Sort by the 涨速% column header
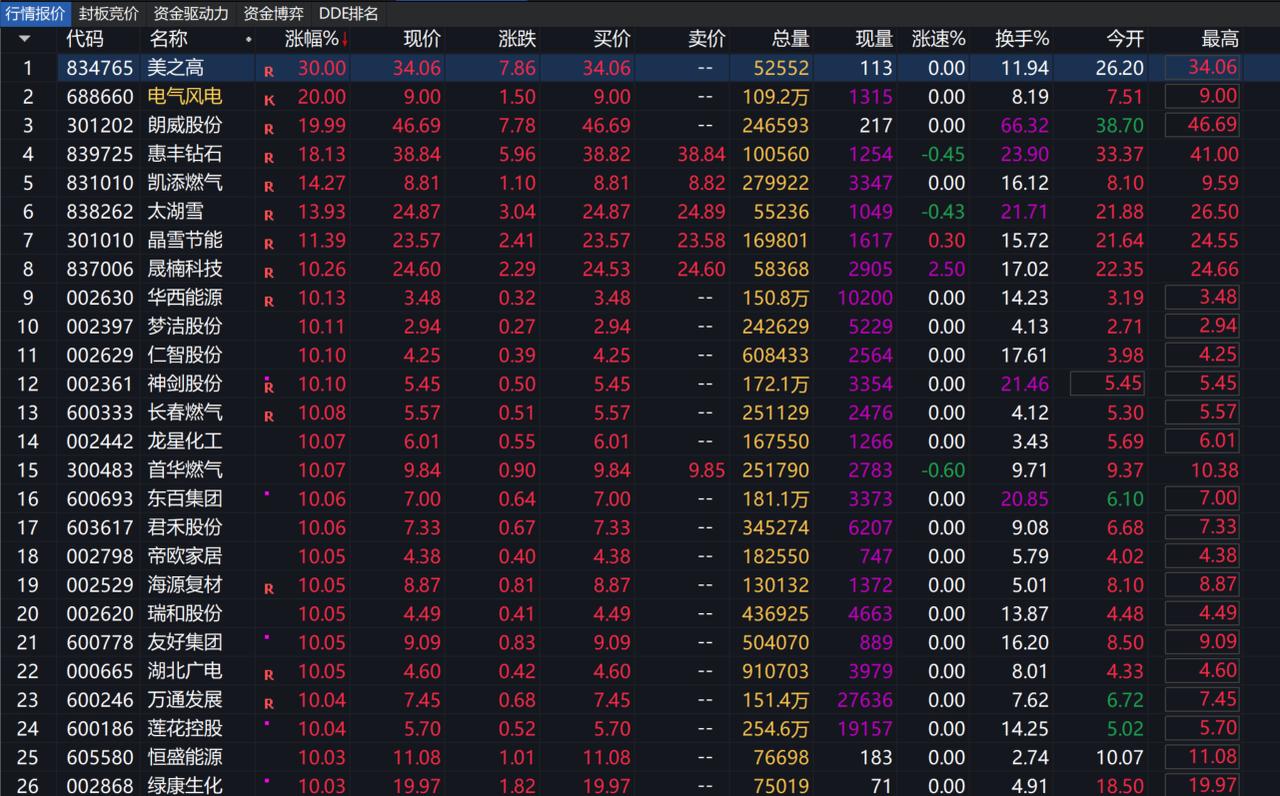This screenshot has height=796, width=1280. (939, 39)
